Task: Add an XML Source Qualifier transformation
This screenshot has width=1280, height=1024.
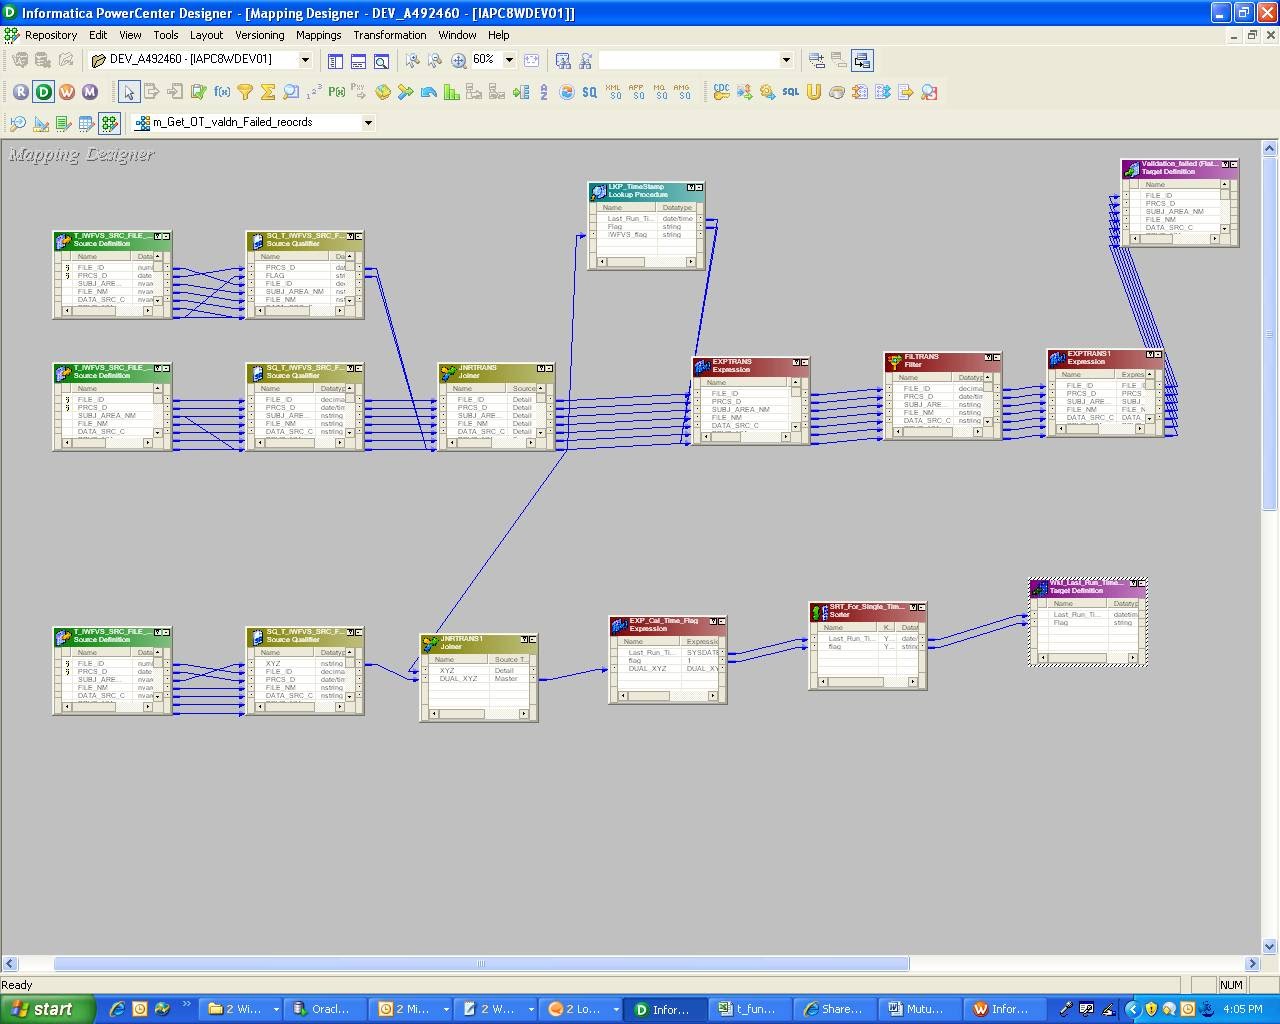Action: click(616, 92)
